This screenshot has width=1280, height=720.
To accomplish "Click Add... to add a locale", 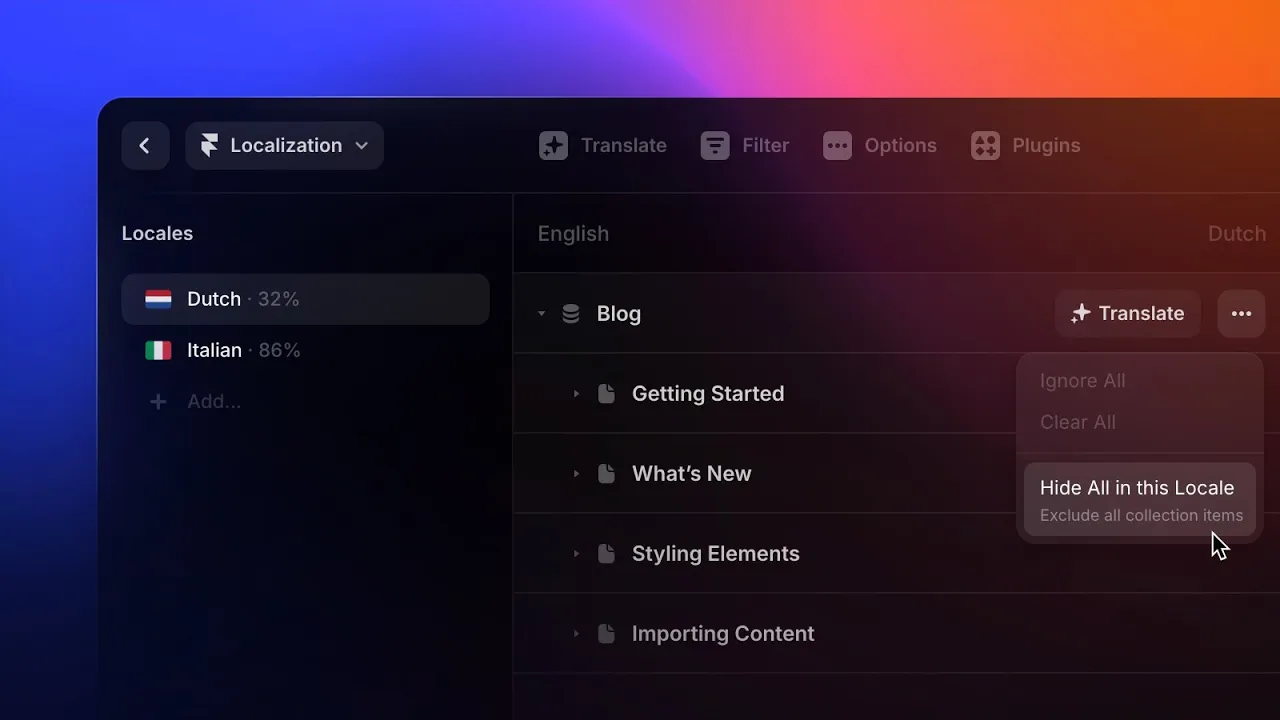I will 214,401.
